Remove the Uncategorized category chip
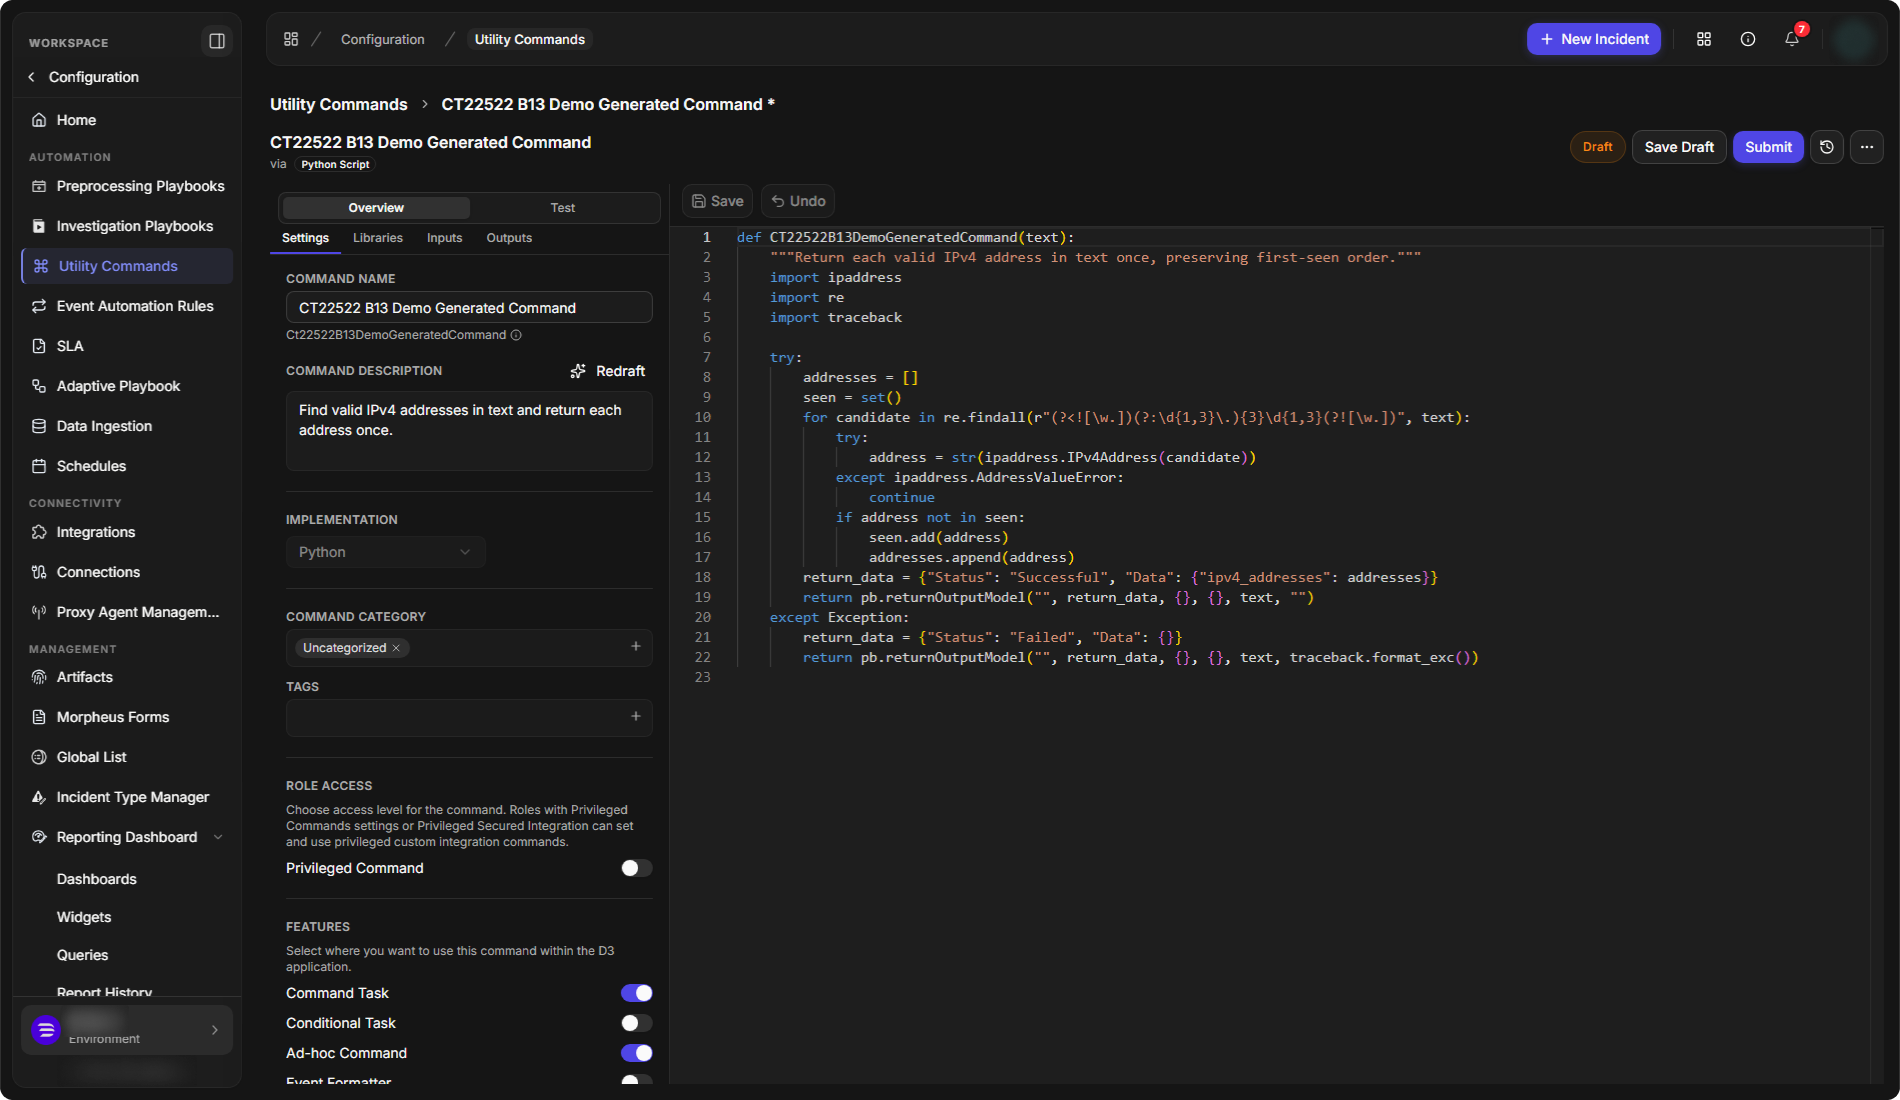 pyautogui.click(x=396, y=648)
